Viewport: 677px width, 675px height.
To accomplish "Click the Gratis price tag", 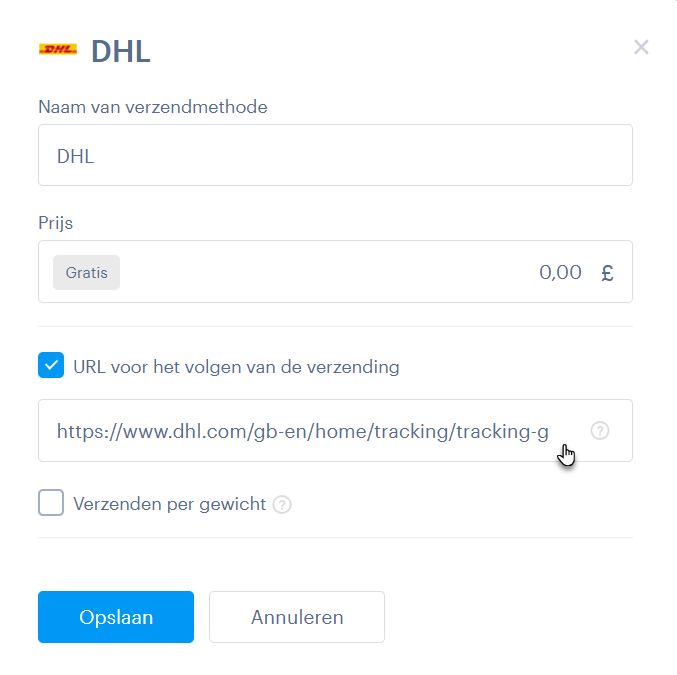I will [86, 273].
